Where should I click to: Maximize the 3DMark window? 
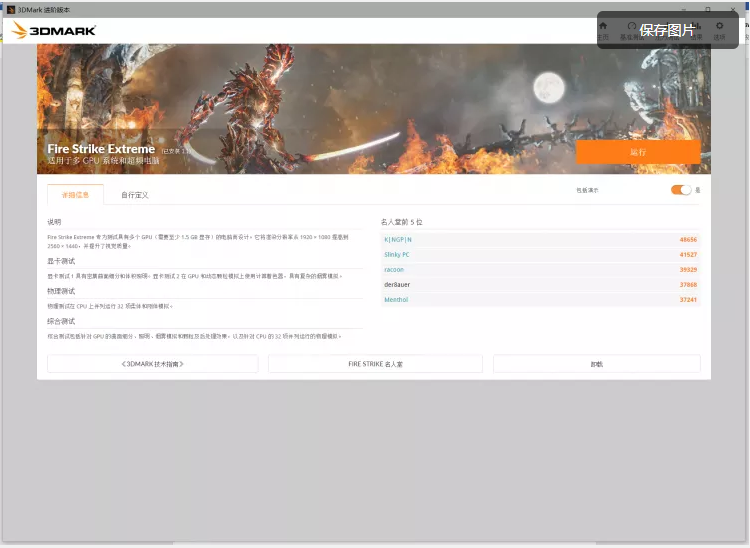[x=708, y=10]
